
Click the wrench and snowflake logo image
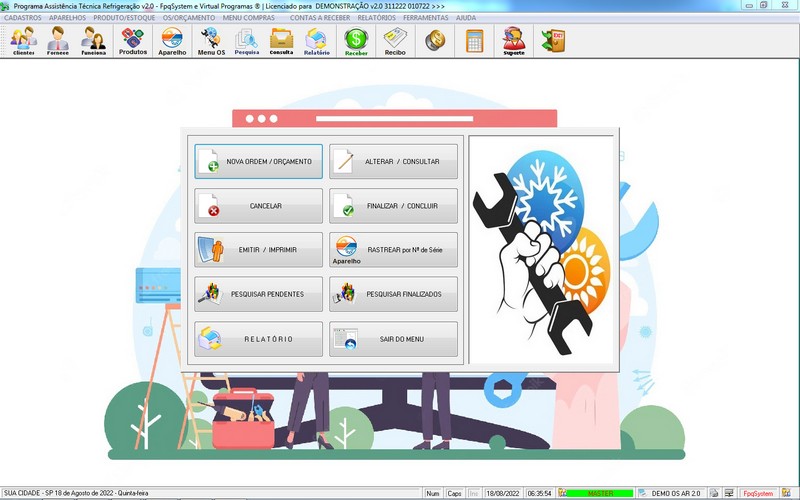541,250
